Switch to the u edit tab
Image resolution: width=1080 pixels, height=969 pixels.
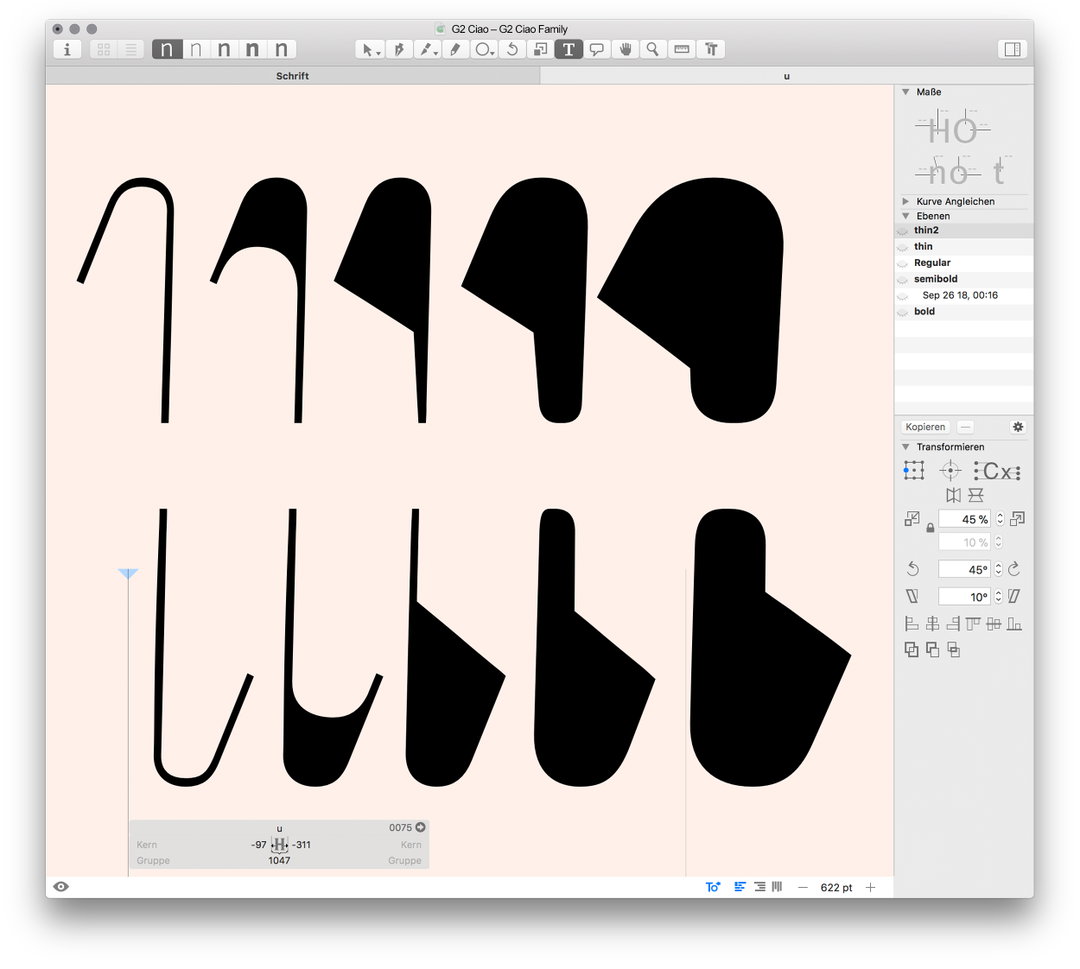tap(787, 76)
